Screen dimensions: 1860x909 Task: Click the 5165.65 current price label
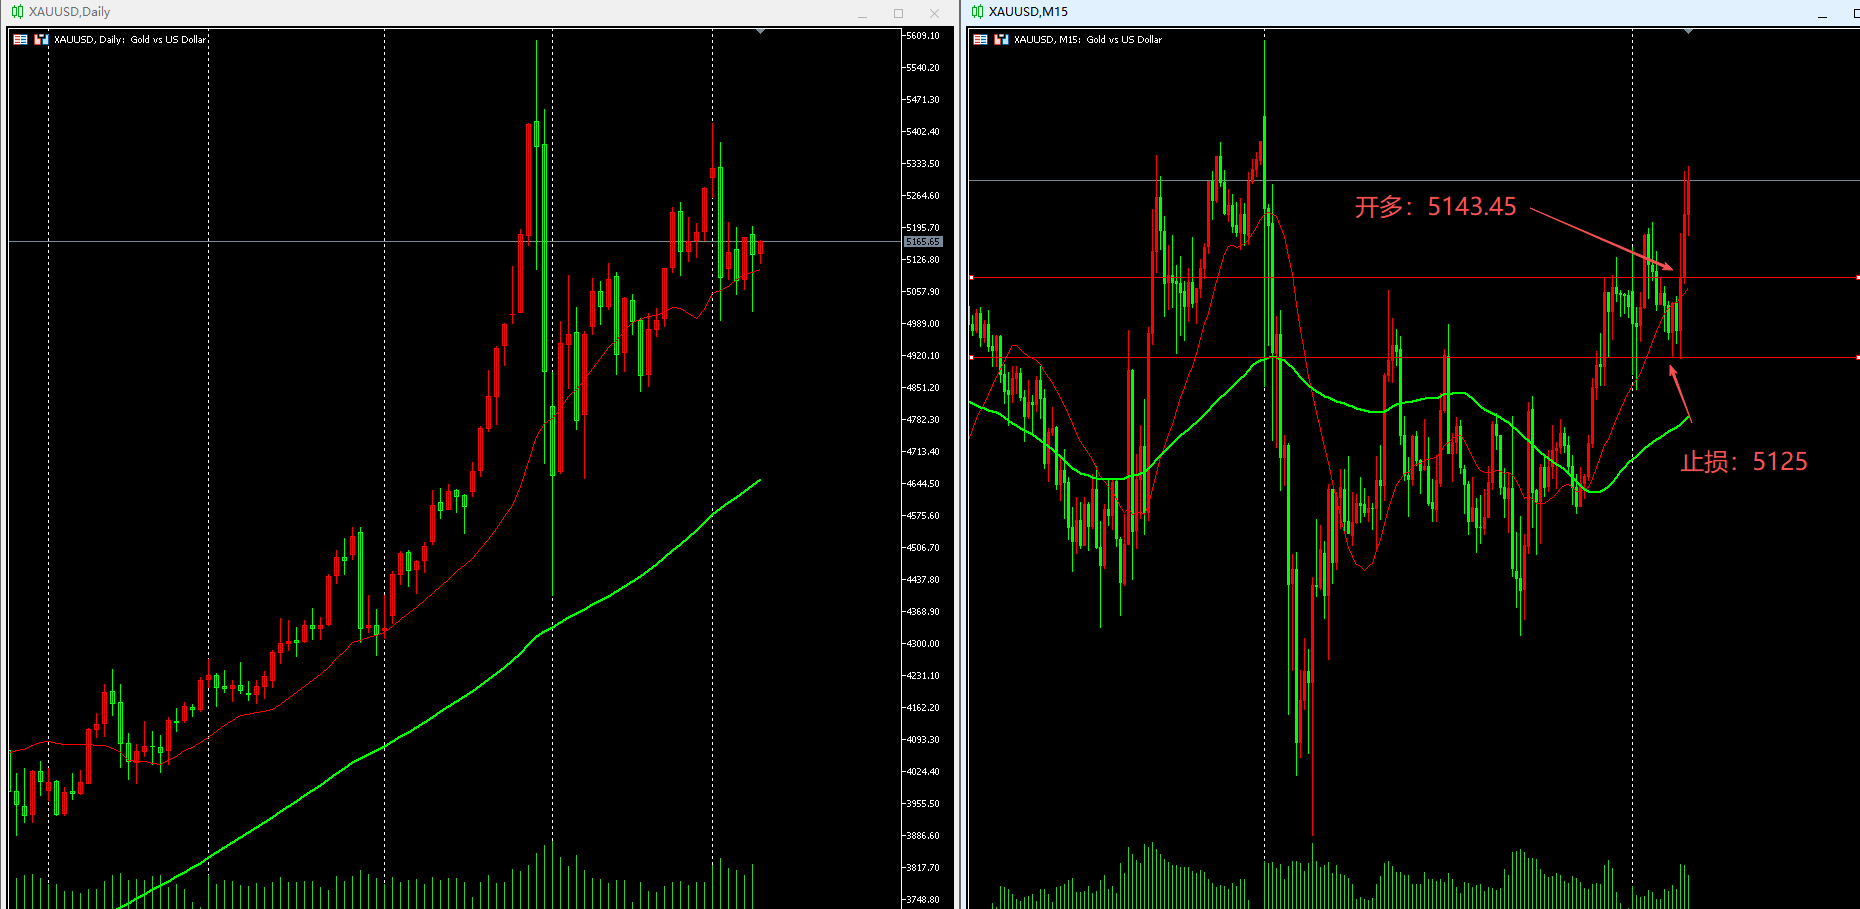coord(922,242)
